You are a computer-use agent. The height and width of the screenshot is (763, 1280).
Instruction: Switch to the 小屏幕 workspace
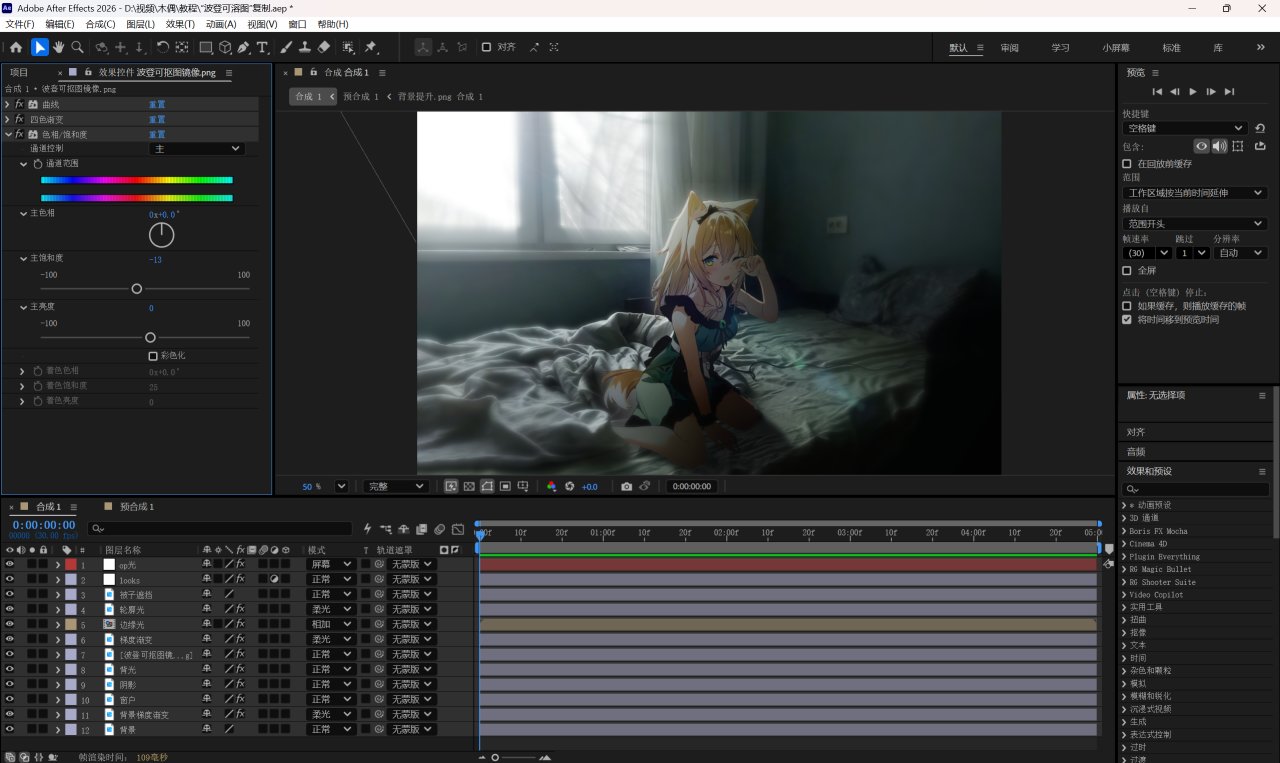(1116, 48)
